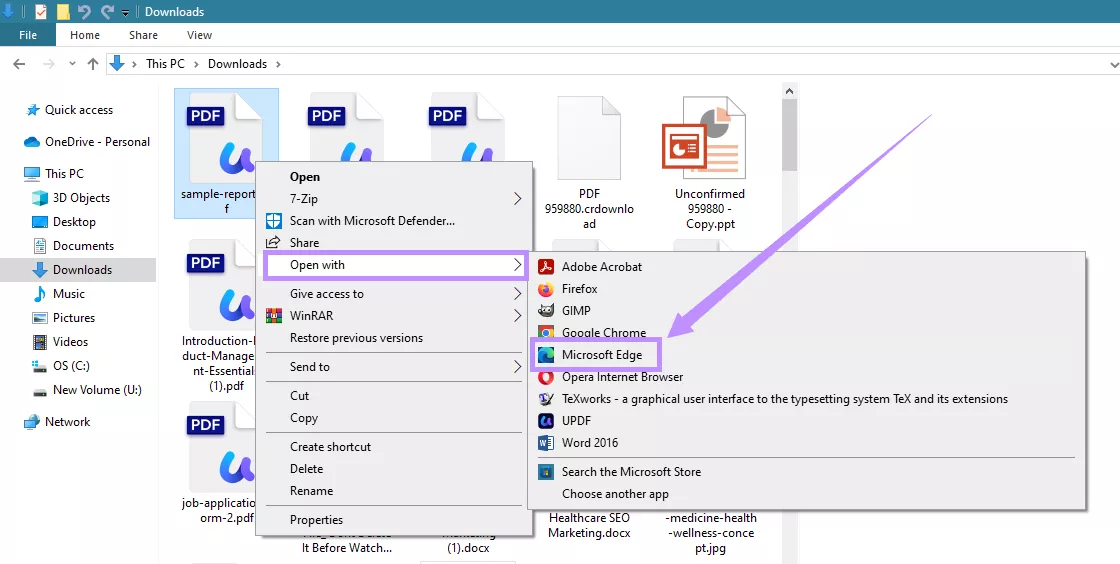The height and width of the screenshot is (564, 1120).
Task: Open the recent locations dropdown arrow
Action: click(72, 64)
